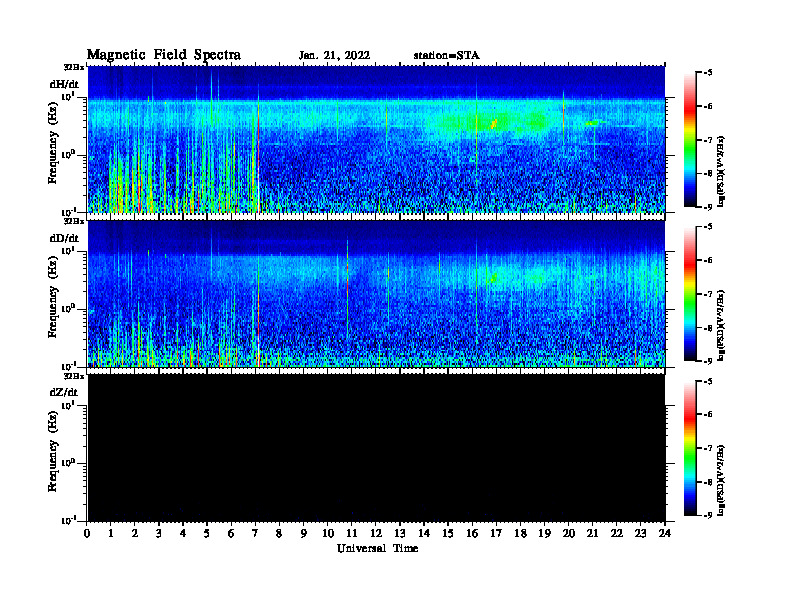Click hour tick "15" on time axis
Image resolution: width=792 pixels, height=612 pixels.
click(448, 534)
